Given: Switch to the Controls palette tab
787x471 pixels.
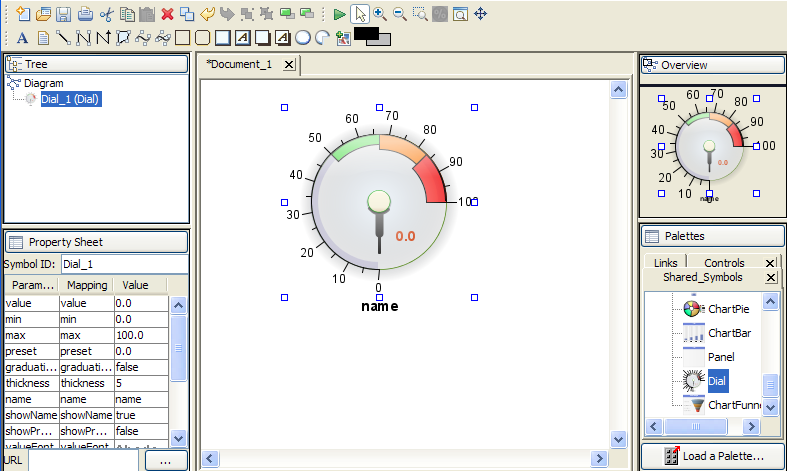Looking at the screenshot, I should [724, 263].
